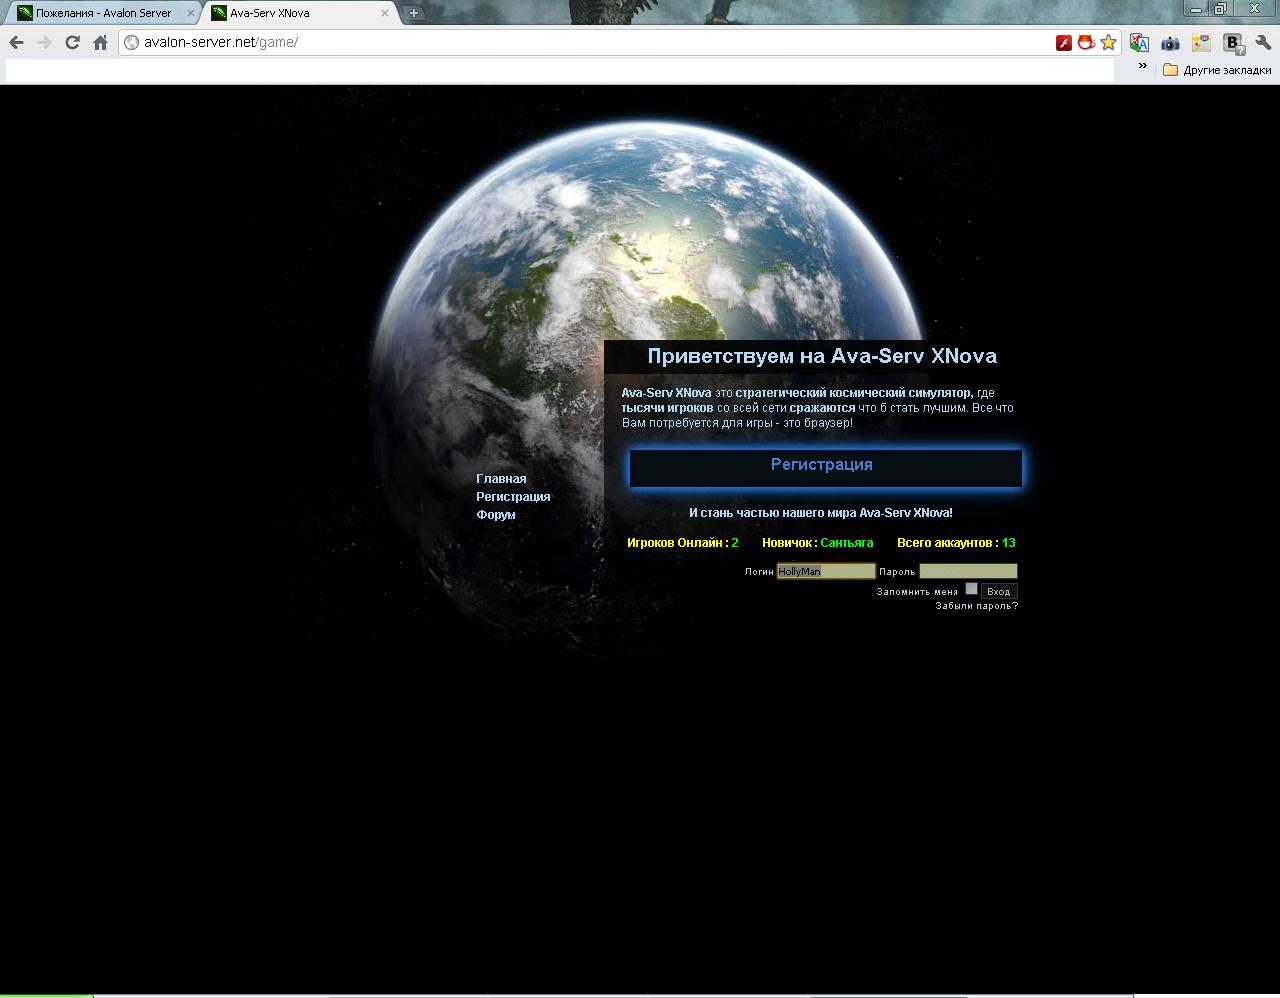Click the red Flash extension icon
Image resolution: width=1280 pixels, height=998 pixels.
click(1064, 42)
